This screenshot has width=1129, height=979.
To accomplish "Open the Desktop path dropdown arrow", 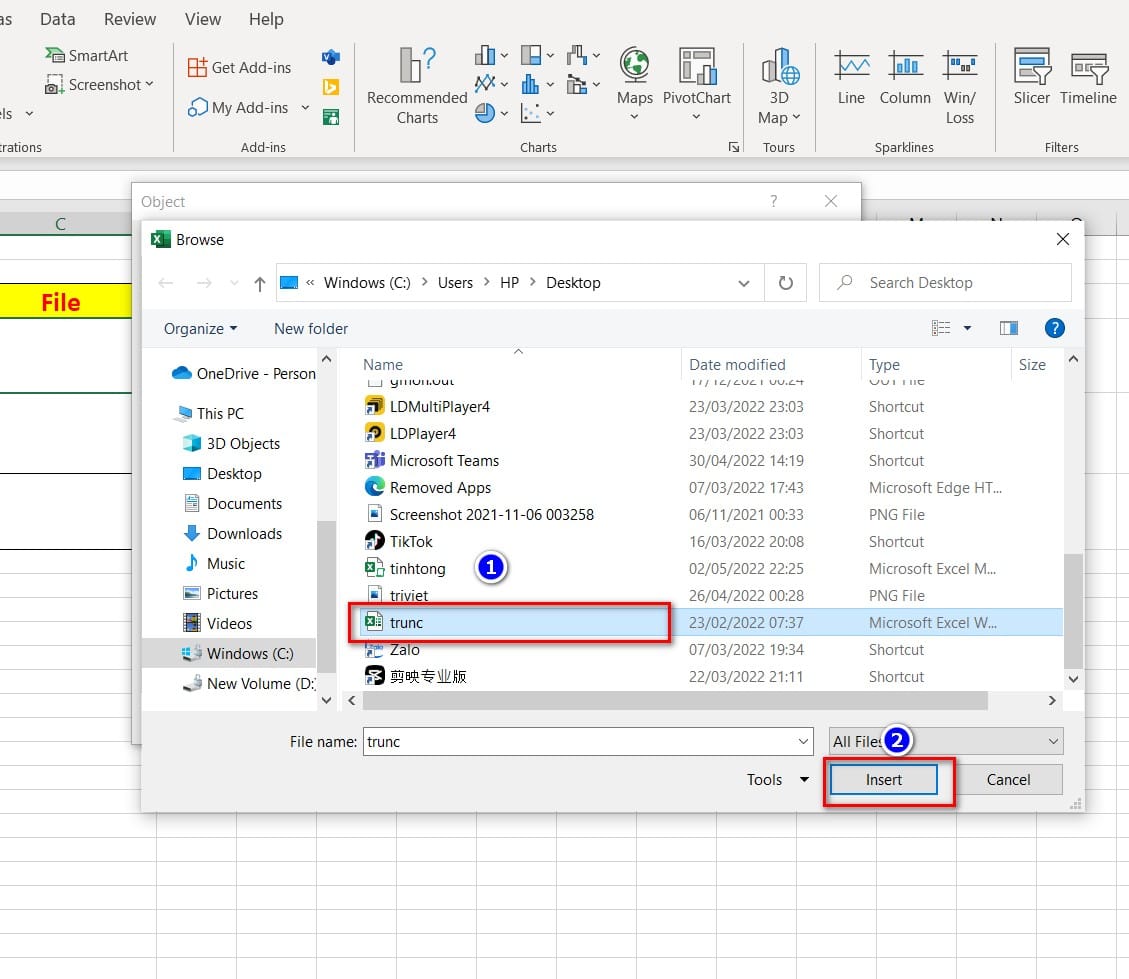I will (744, 283).
